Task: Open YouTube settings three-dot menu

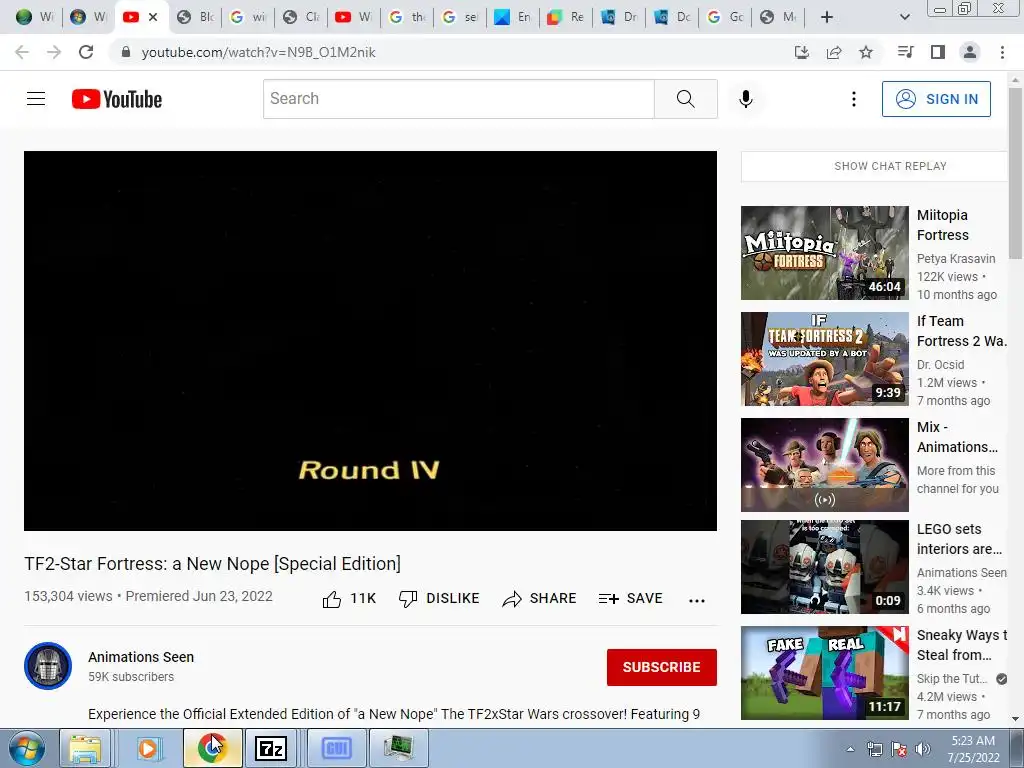Action: coord(854,99)
